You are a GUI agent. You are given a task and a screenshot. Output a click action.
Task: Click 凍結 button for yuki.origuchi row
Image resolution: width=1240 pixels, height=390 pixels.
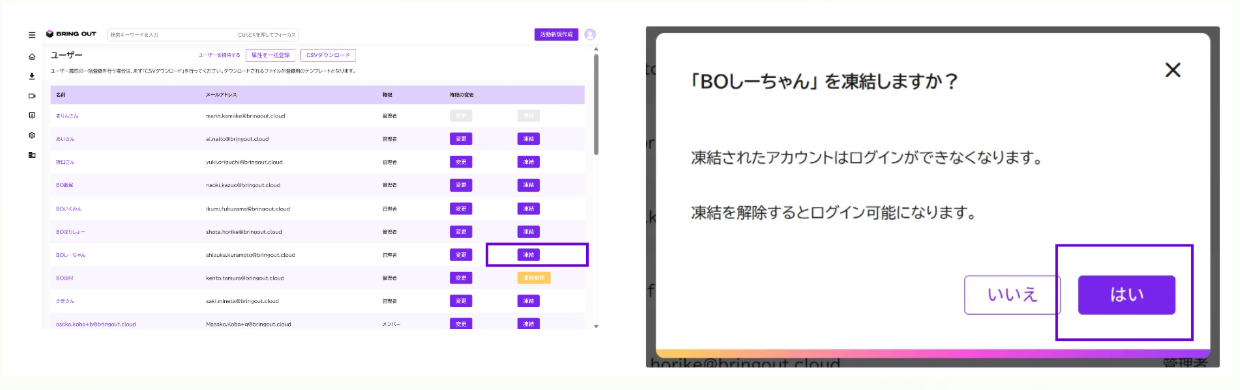528,161
